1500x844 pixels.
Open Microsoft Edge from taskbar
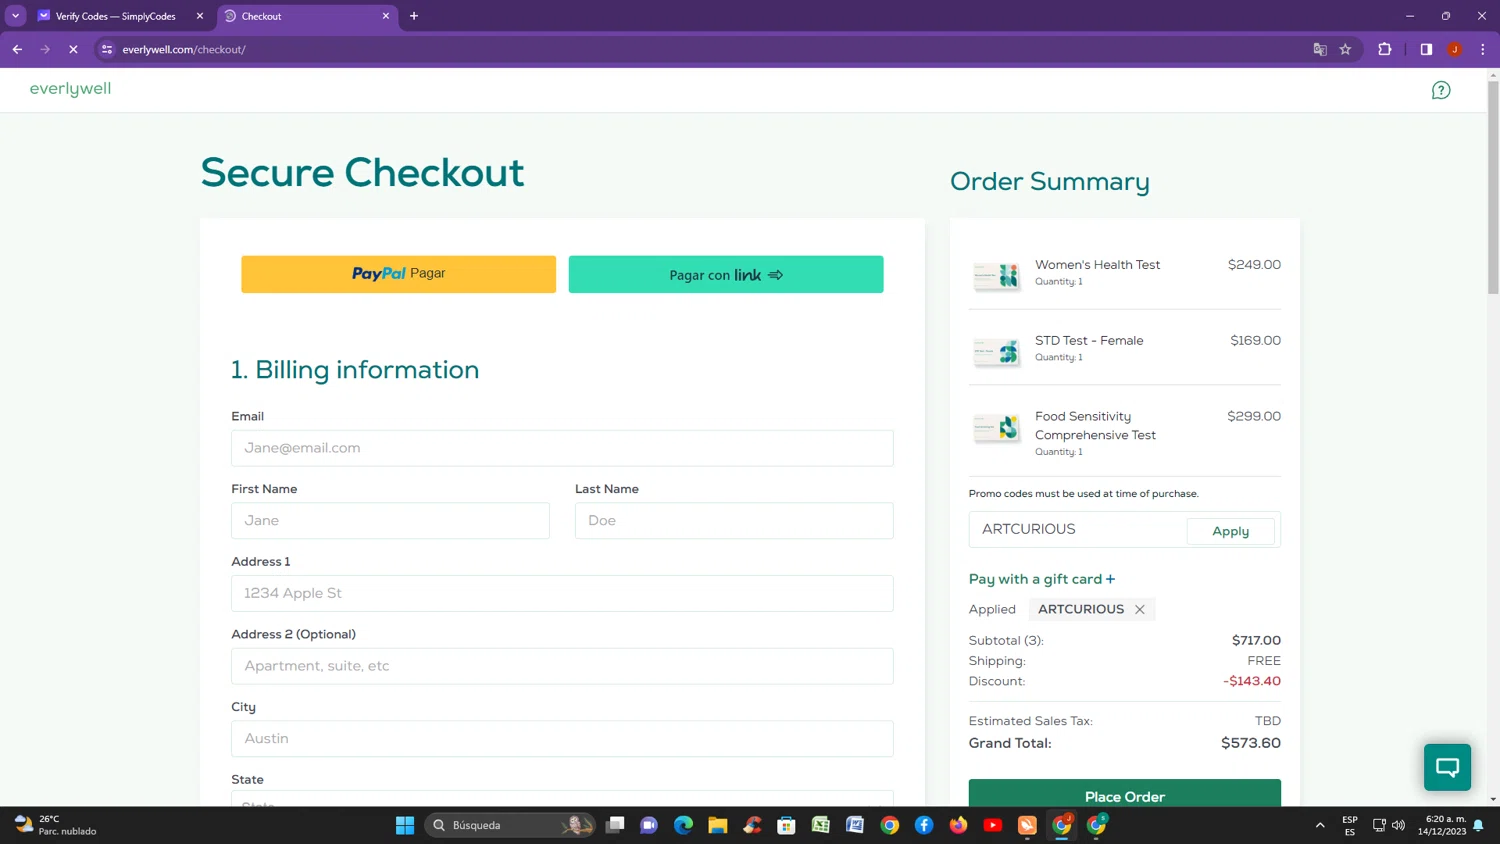coord(683,825)
